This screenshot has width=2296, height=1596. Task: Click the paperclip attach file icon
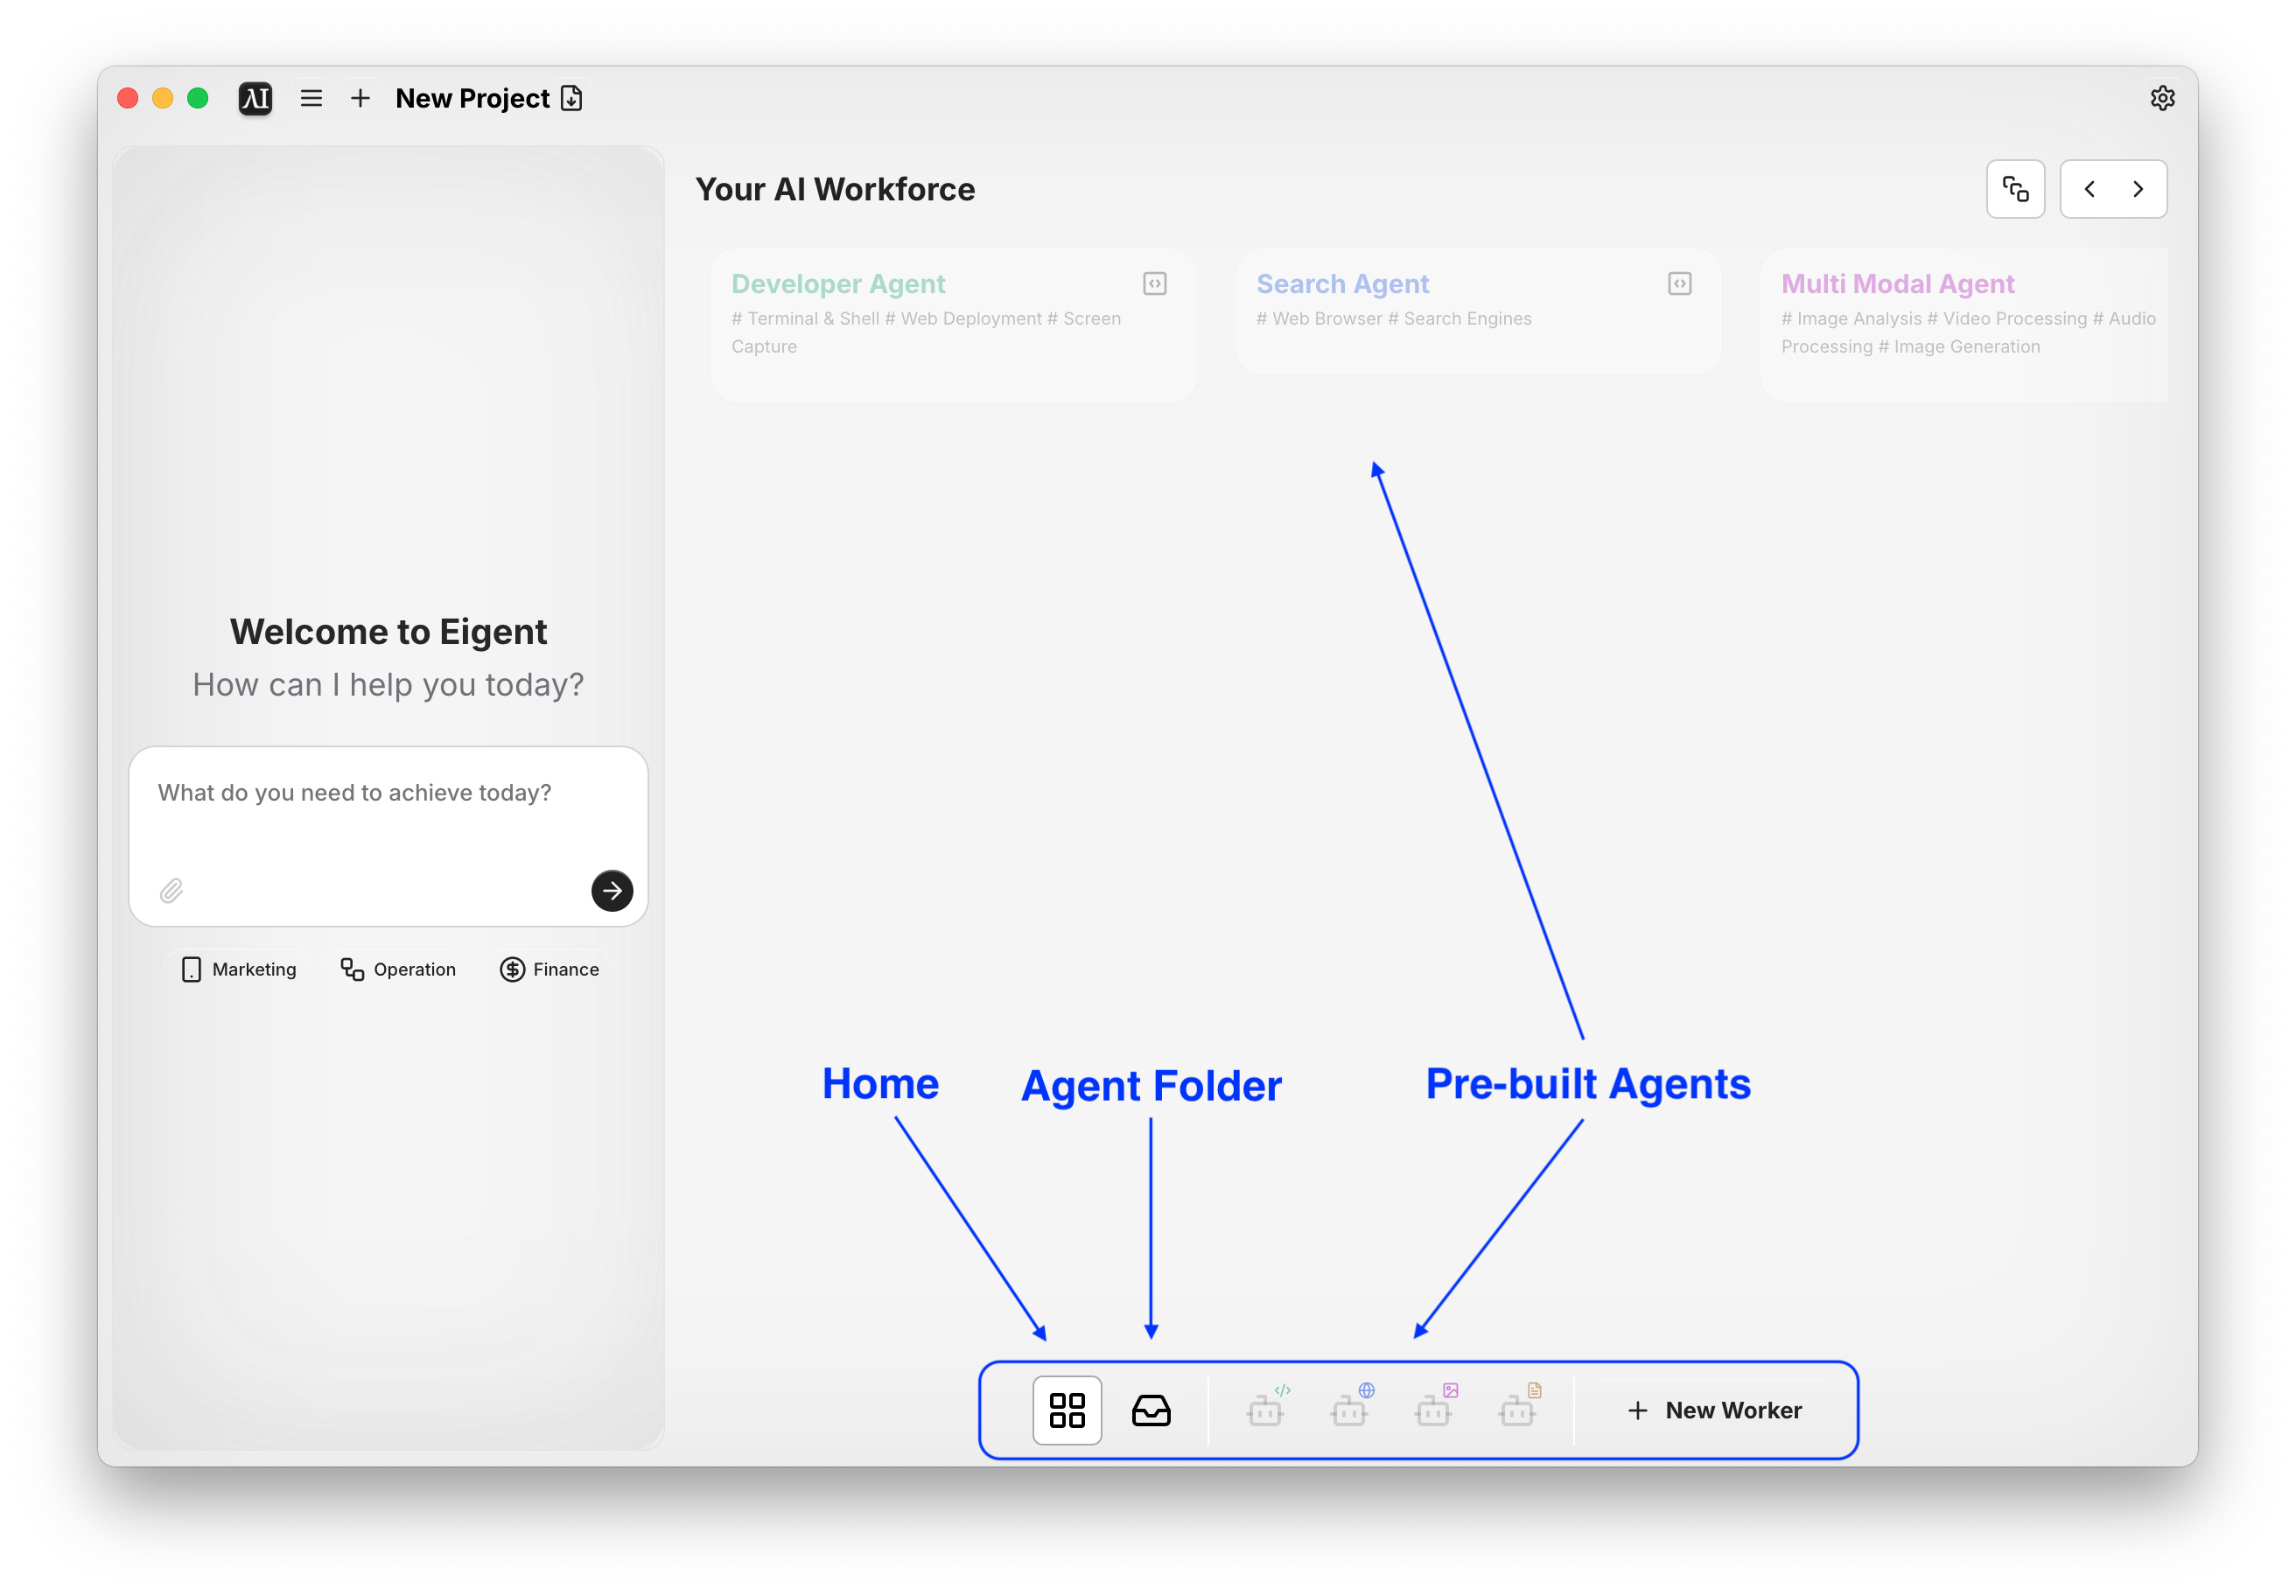(171, 890)
